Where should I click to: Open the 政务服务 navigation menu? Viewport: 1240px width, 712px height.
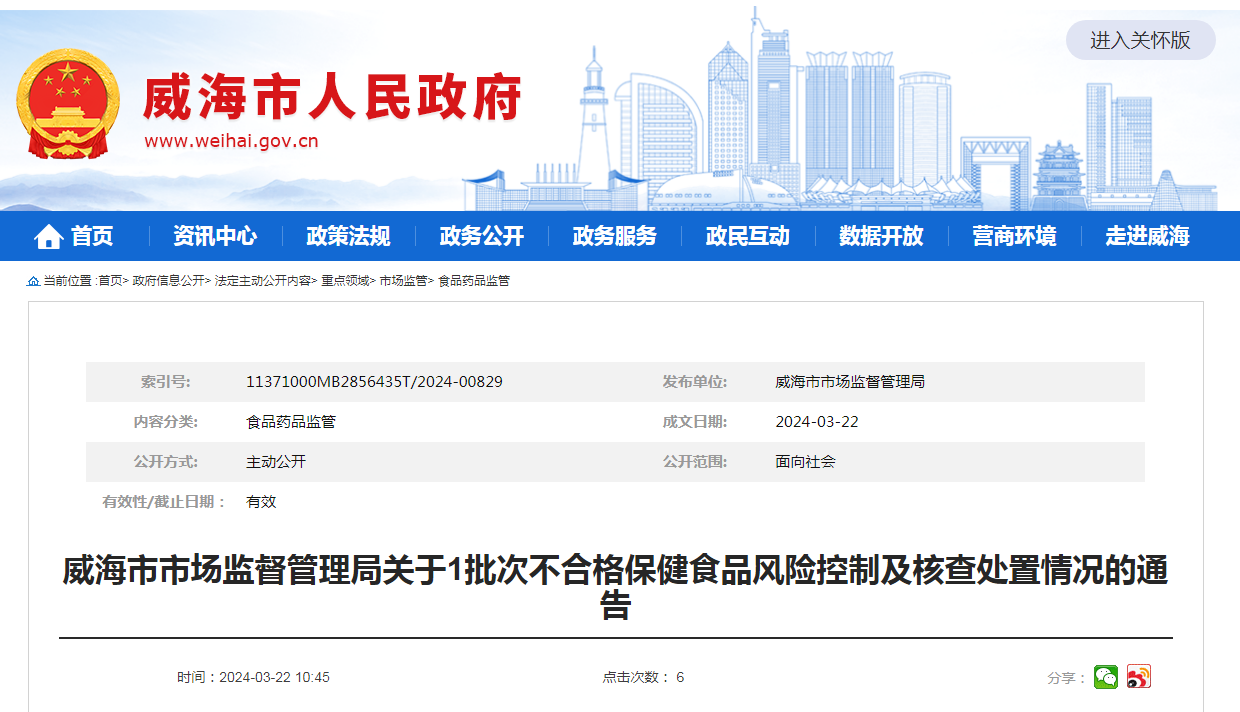(x=614, y=236)
